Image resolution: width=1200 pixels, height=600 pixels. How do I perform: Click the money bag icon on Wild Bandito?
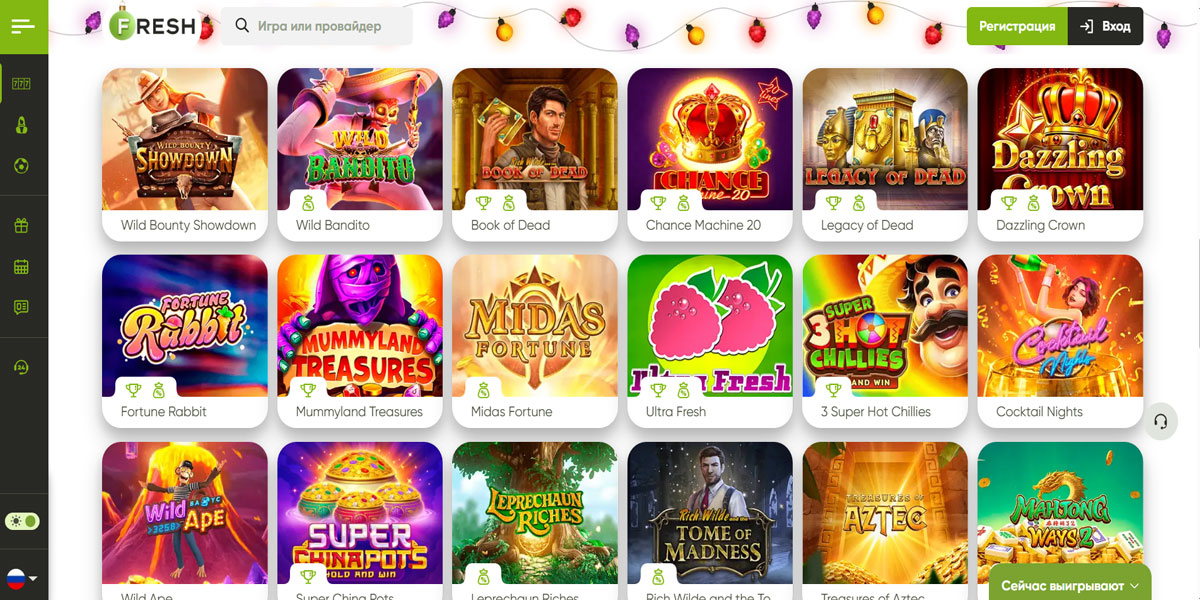point(308,203)
